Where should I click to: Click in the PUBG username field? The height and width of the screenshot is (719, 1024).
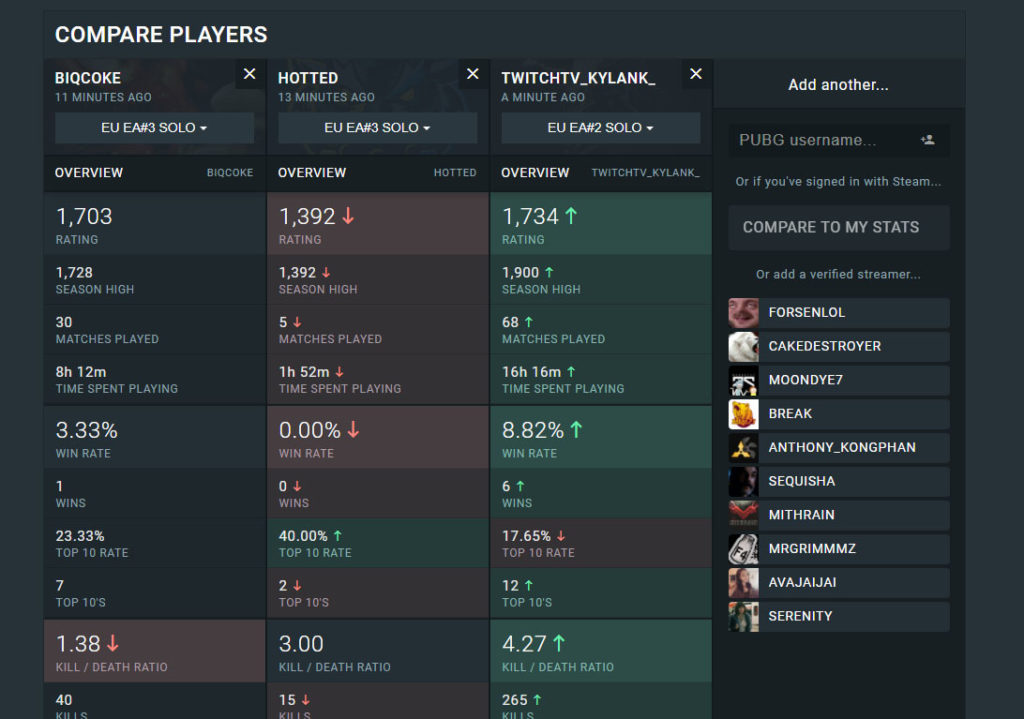pos(820,140)
